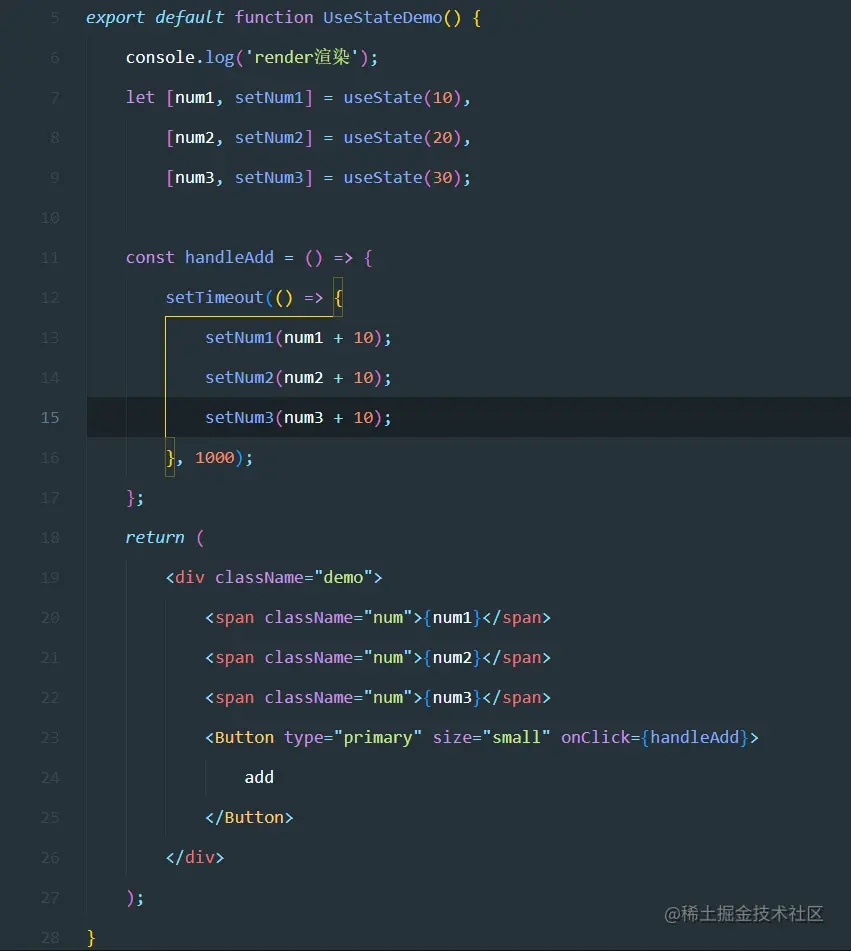The image size is (851, 951).
Task: Click the span containing {num1}
Action: pyautogui.click(x=378, y=617)
